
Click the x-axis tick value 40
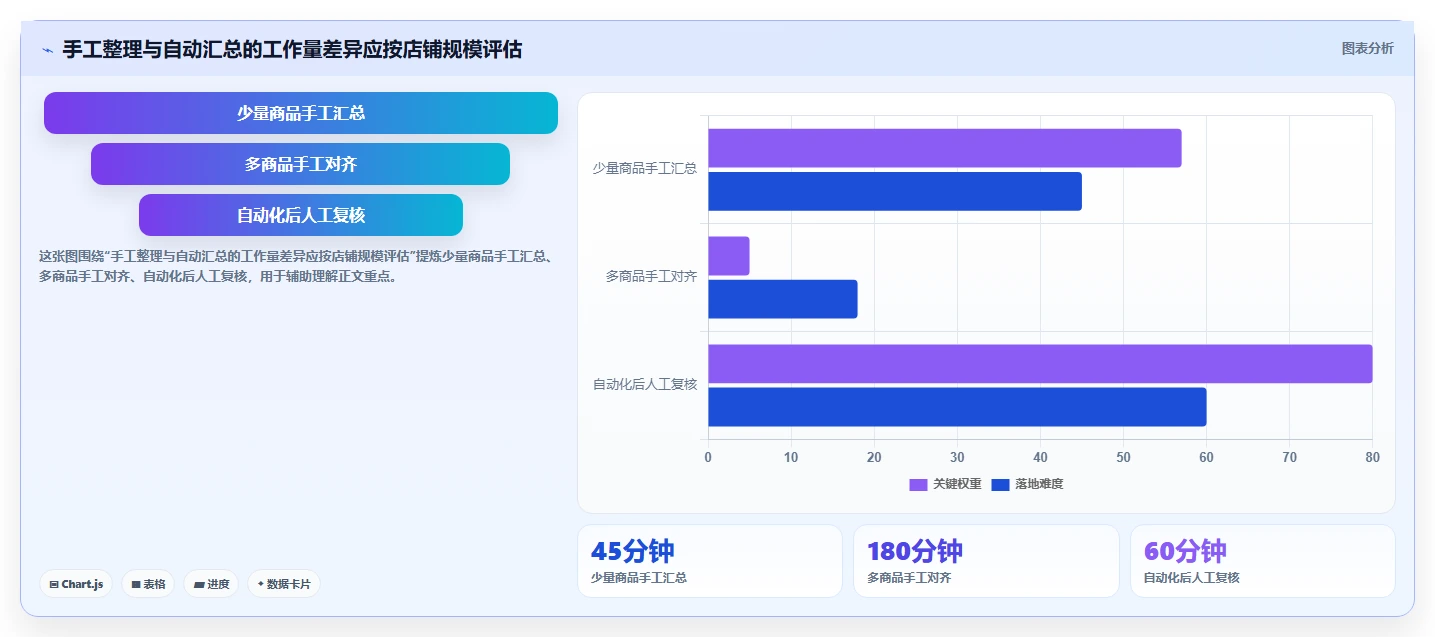pos(1040,458)
